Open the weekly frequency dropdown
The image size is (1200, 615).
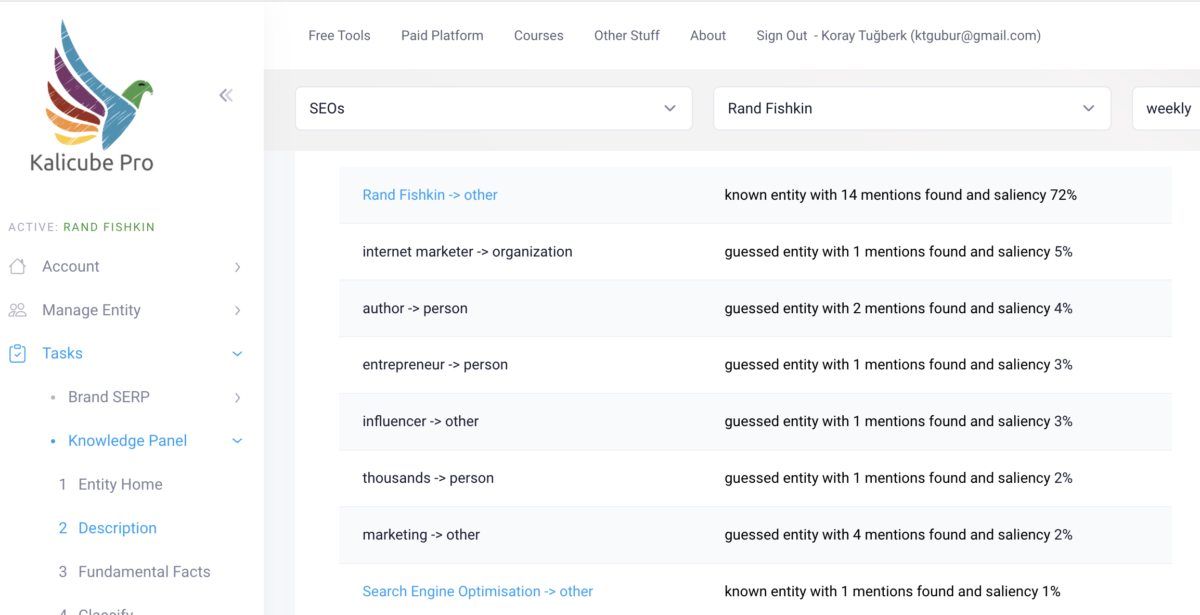pos(1166,108)
